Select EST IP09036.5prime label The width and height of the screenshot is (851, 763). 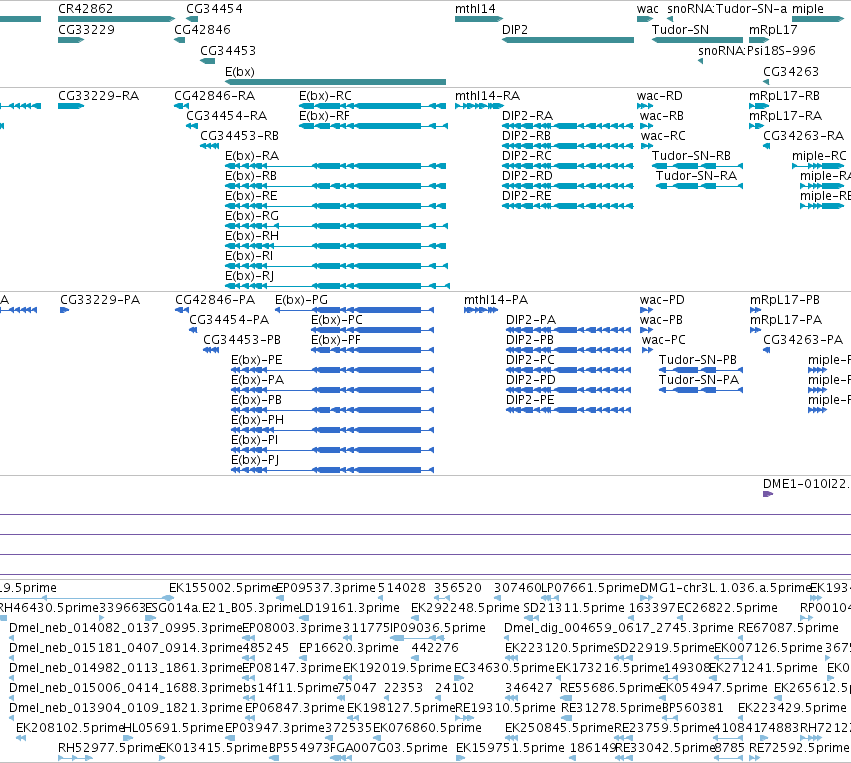pyautogui.click(x=438, y=628)
